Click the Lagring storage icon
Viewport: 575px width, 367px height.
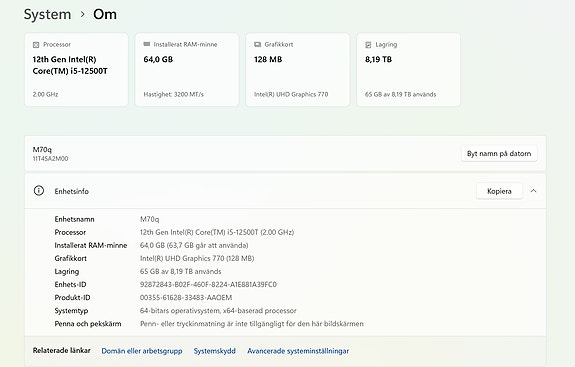(x=368, y=45)
